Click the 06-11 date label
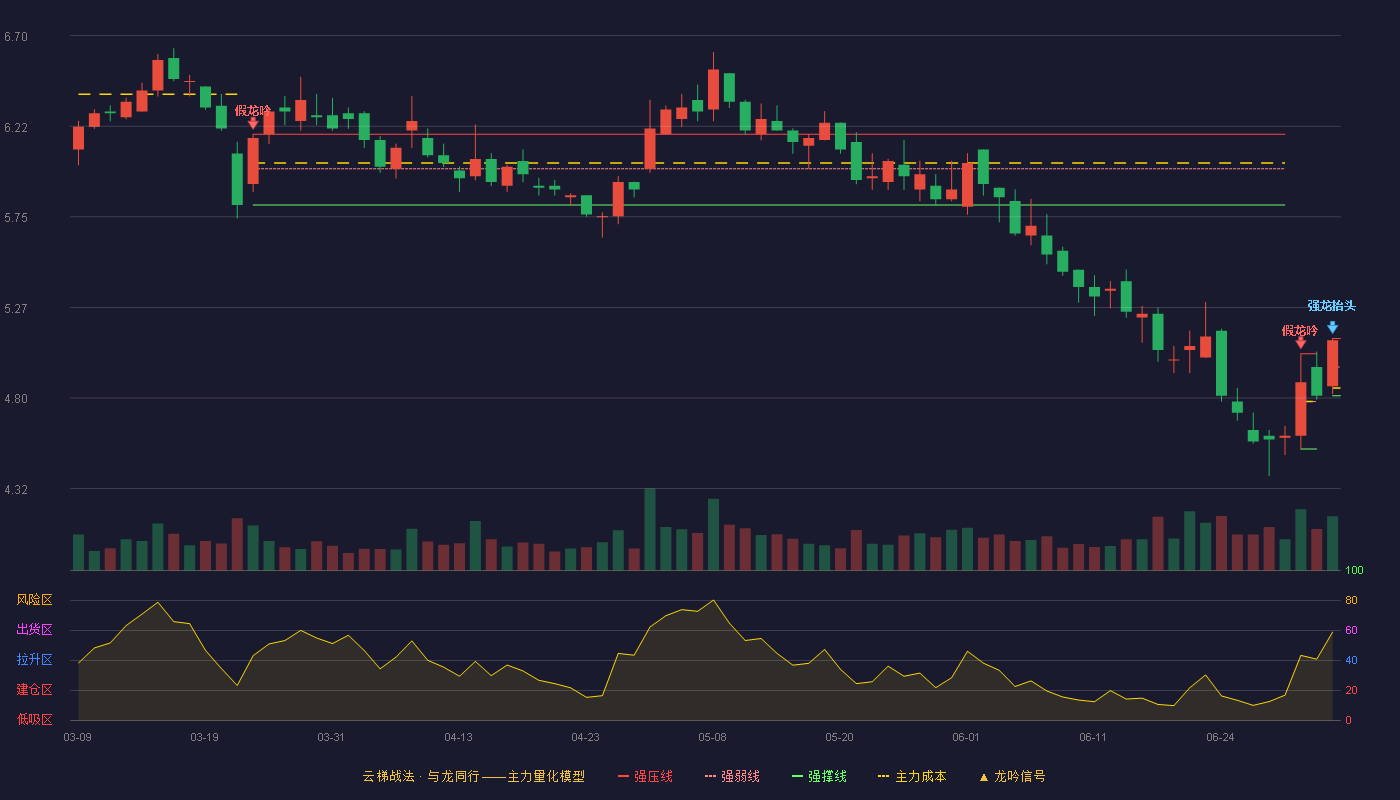The width and height of the screenshot is (1400, 800). coord(1093,737)
